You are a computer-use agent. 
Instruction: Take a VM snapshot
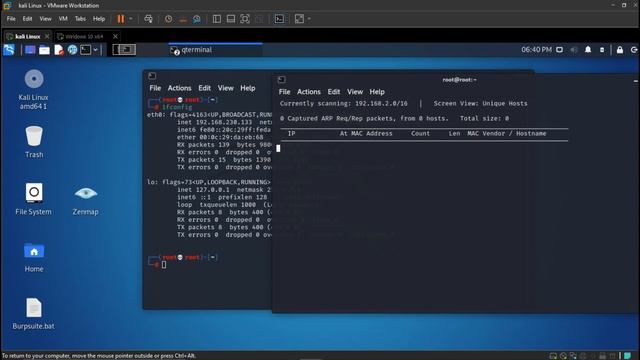tap(168, 19)
